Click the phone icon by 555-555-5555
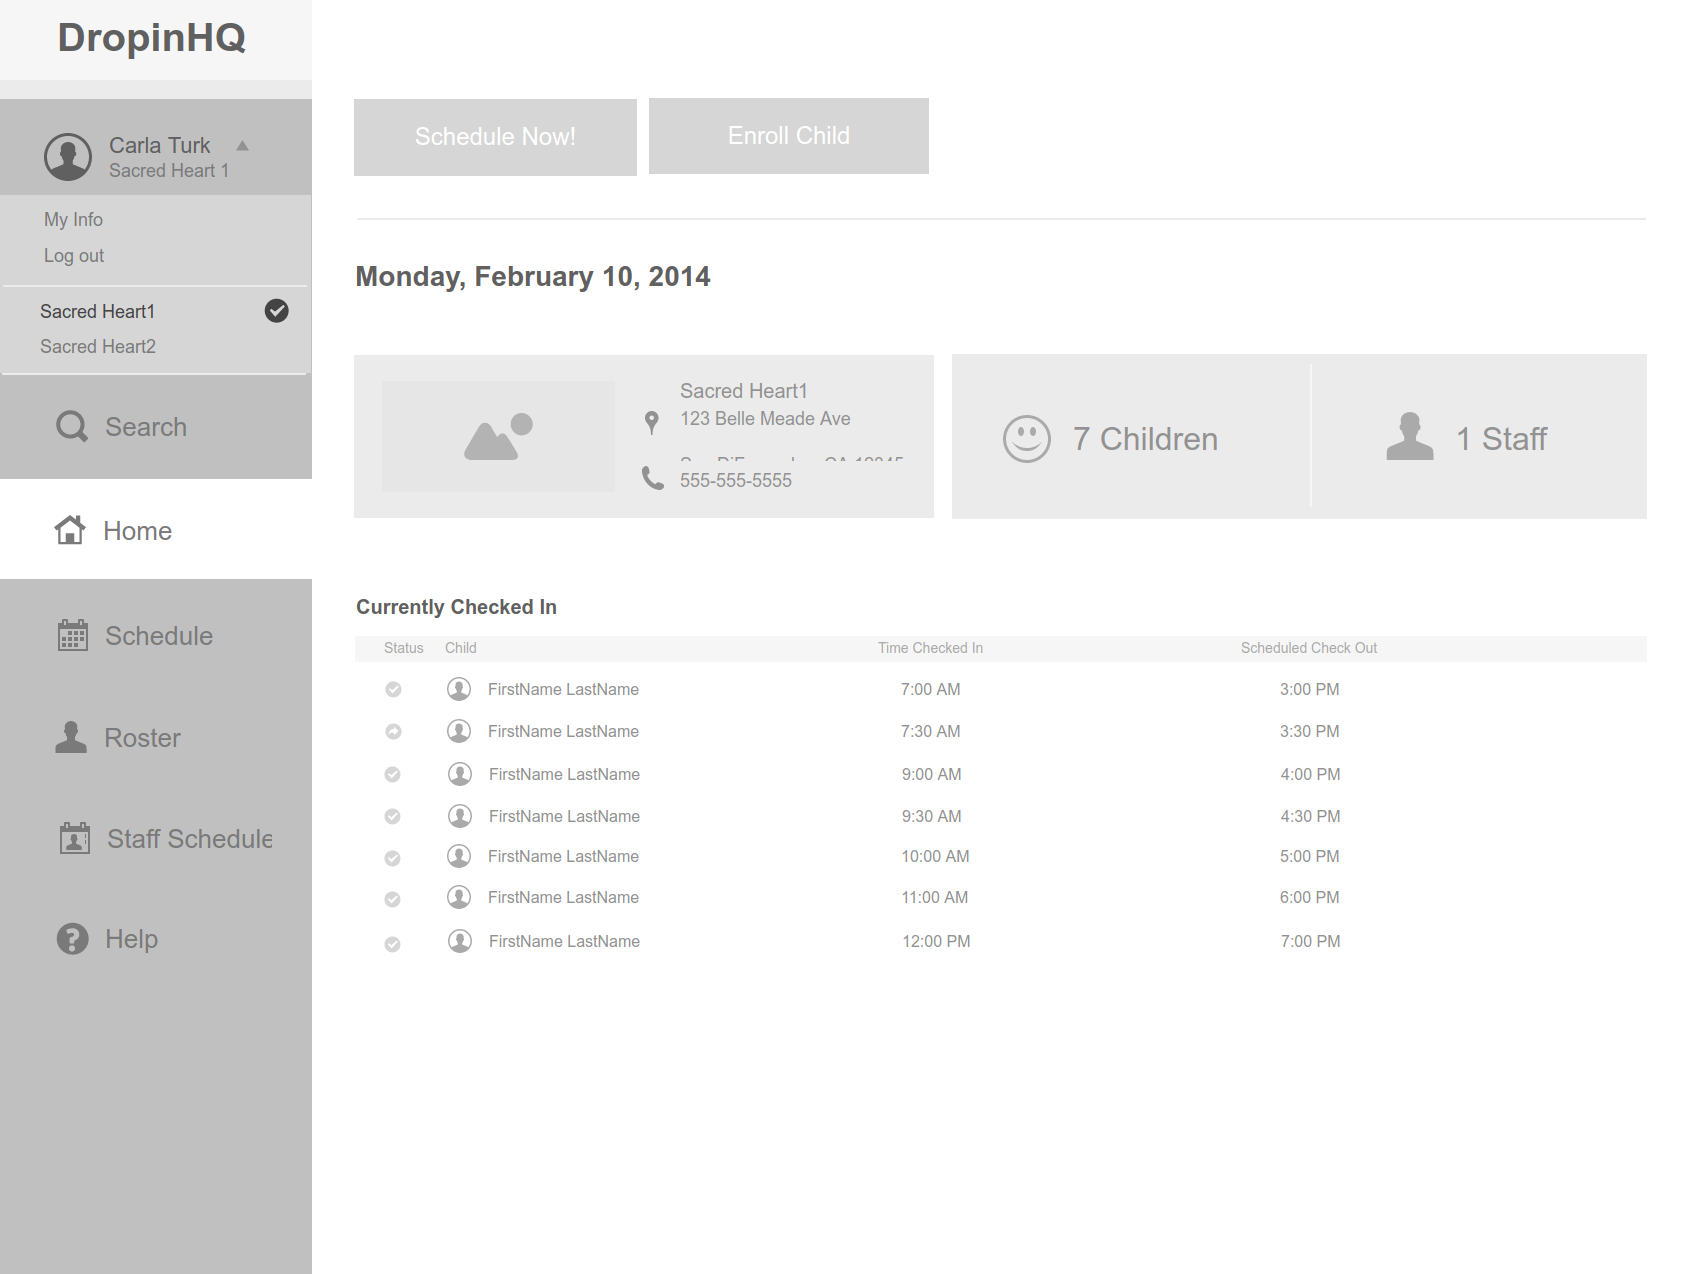This screenshot has width=1681, height=1274. click(x=653, y=478)
